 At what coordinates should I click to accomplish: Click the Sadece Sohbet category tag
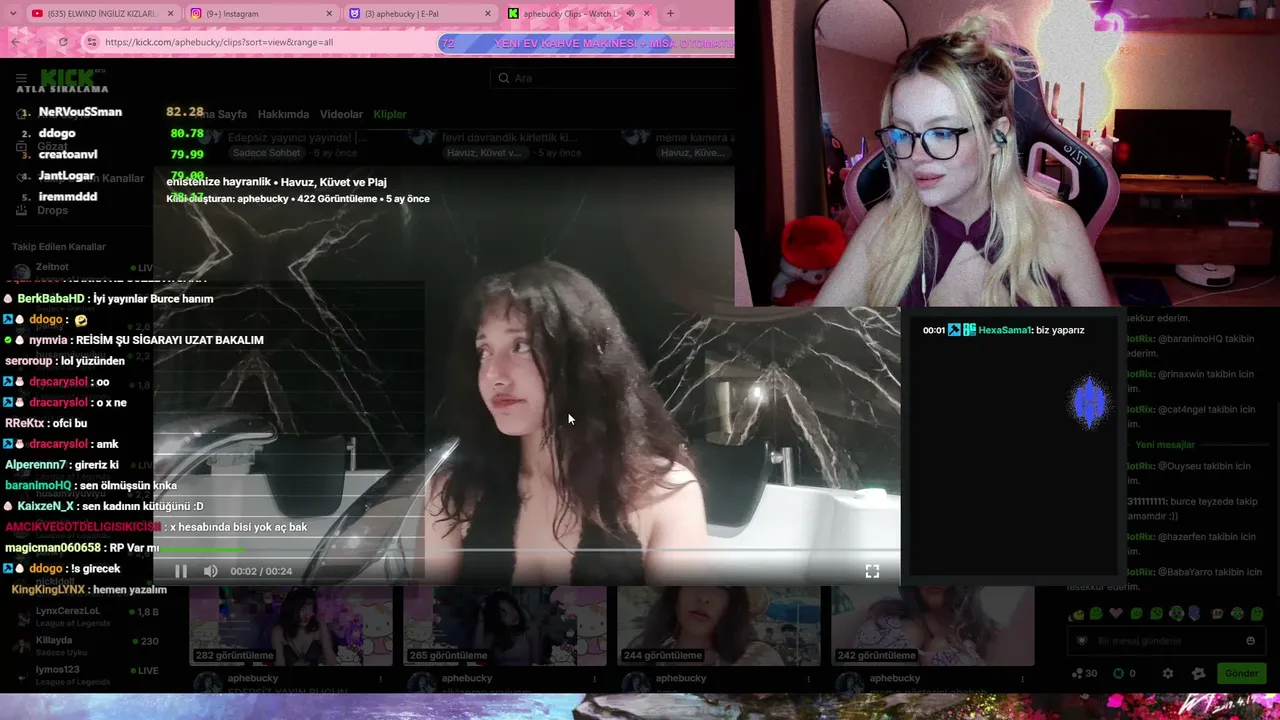267,153
